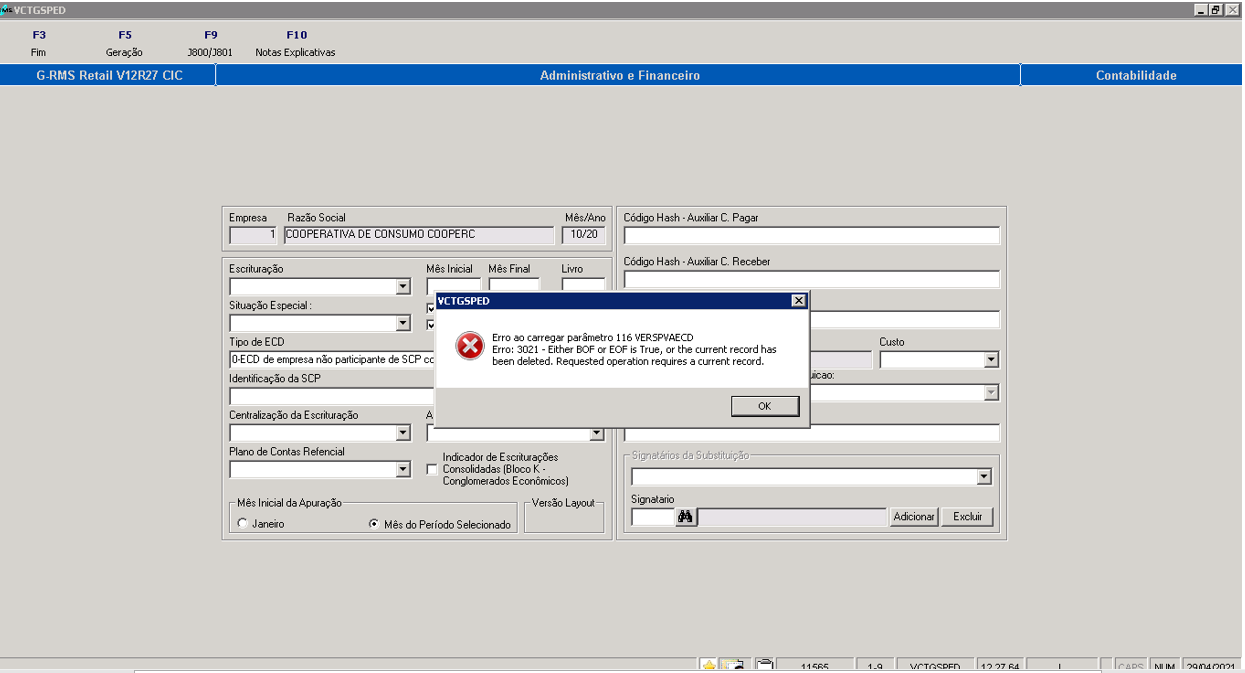Click the clipboard icon in the status bar
1245x673 pixels.
tap(764, 666)
